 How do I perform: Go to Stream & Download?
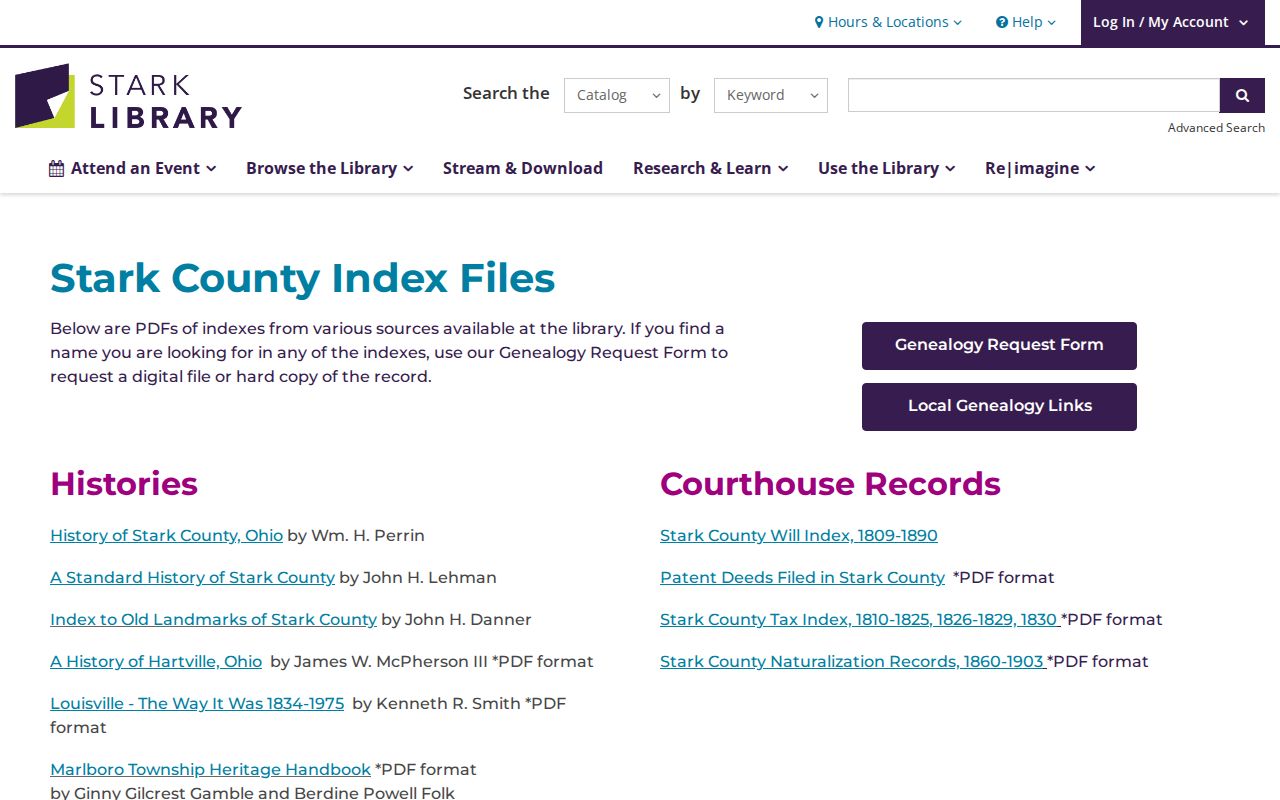pos(523,168)
